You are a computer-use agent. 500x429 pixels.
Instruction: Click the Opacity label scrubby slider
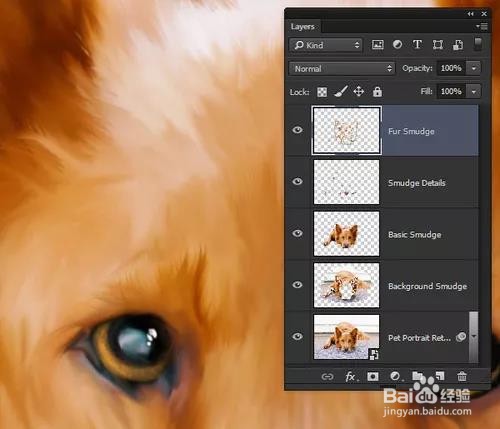pos(417,68)
